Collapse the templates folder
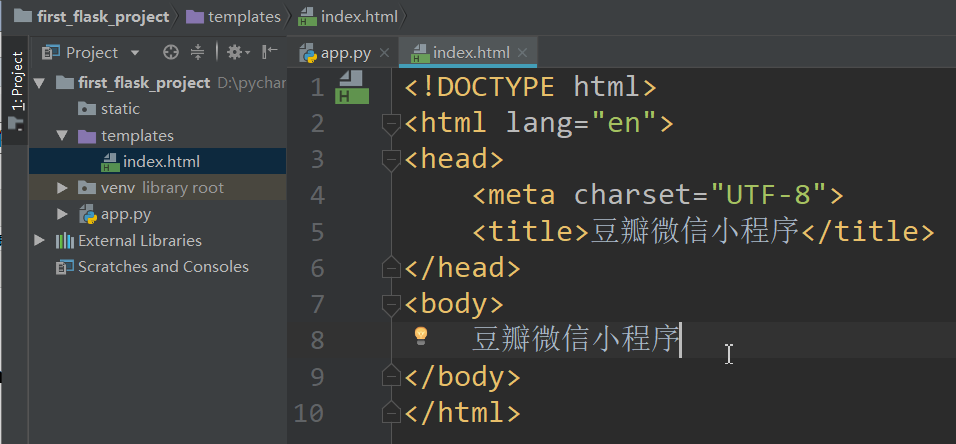The image size is (956, 444). tap(62, 136)
